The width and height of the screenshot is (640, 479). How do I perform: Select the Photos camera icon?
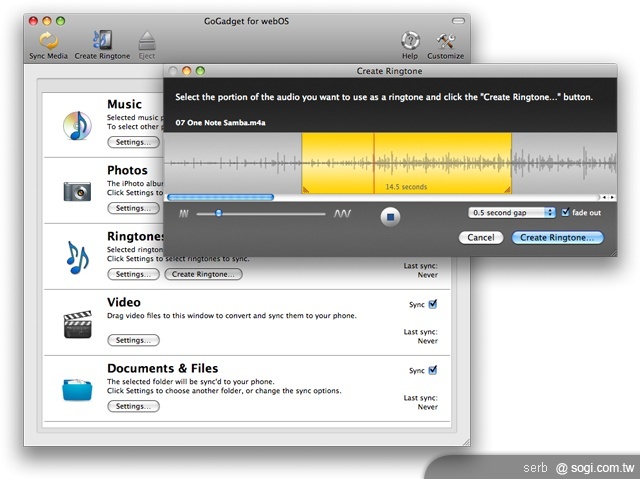[77, 190]
